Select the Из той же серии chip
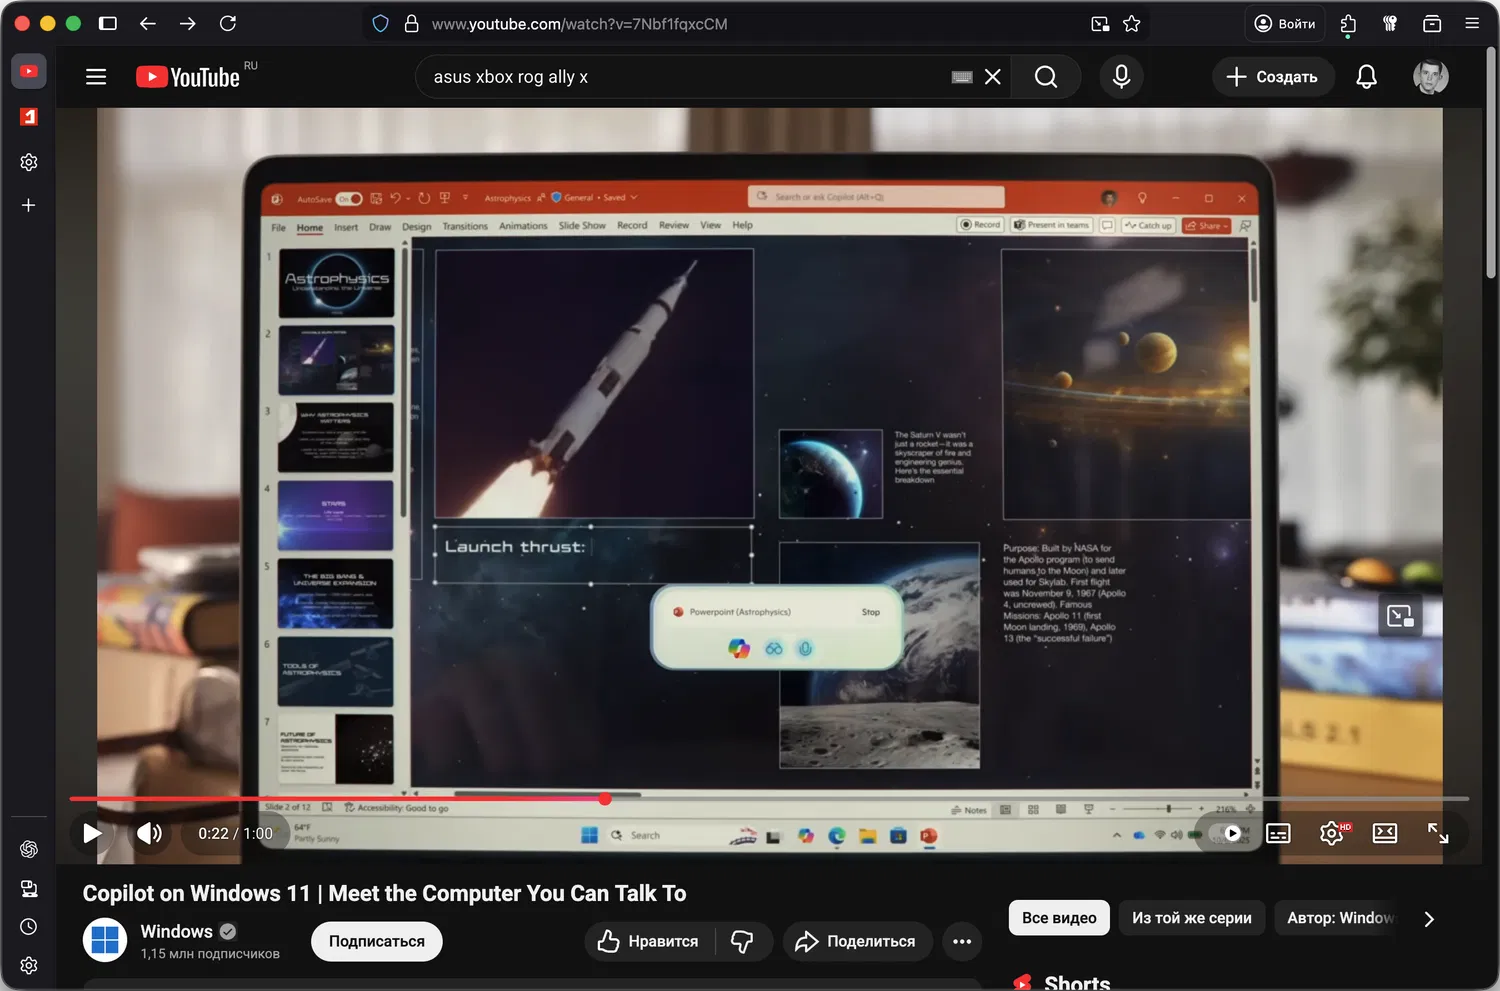Image resolution: width=1500 pixels, height=991 pixels. [x=1192, y=918]
